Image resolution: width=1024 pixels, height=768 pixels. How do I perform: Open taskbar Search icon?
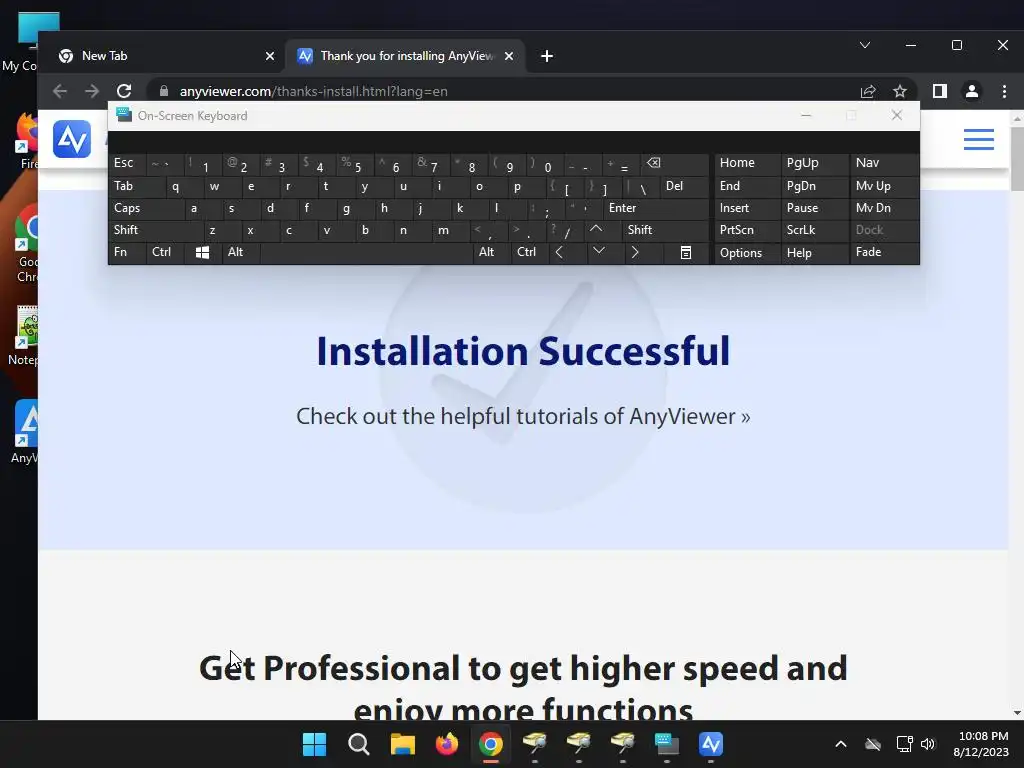(x=359, y=744)
